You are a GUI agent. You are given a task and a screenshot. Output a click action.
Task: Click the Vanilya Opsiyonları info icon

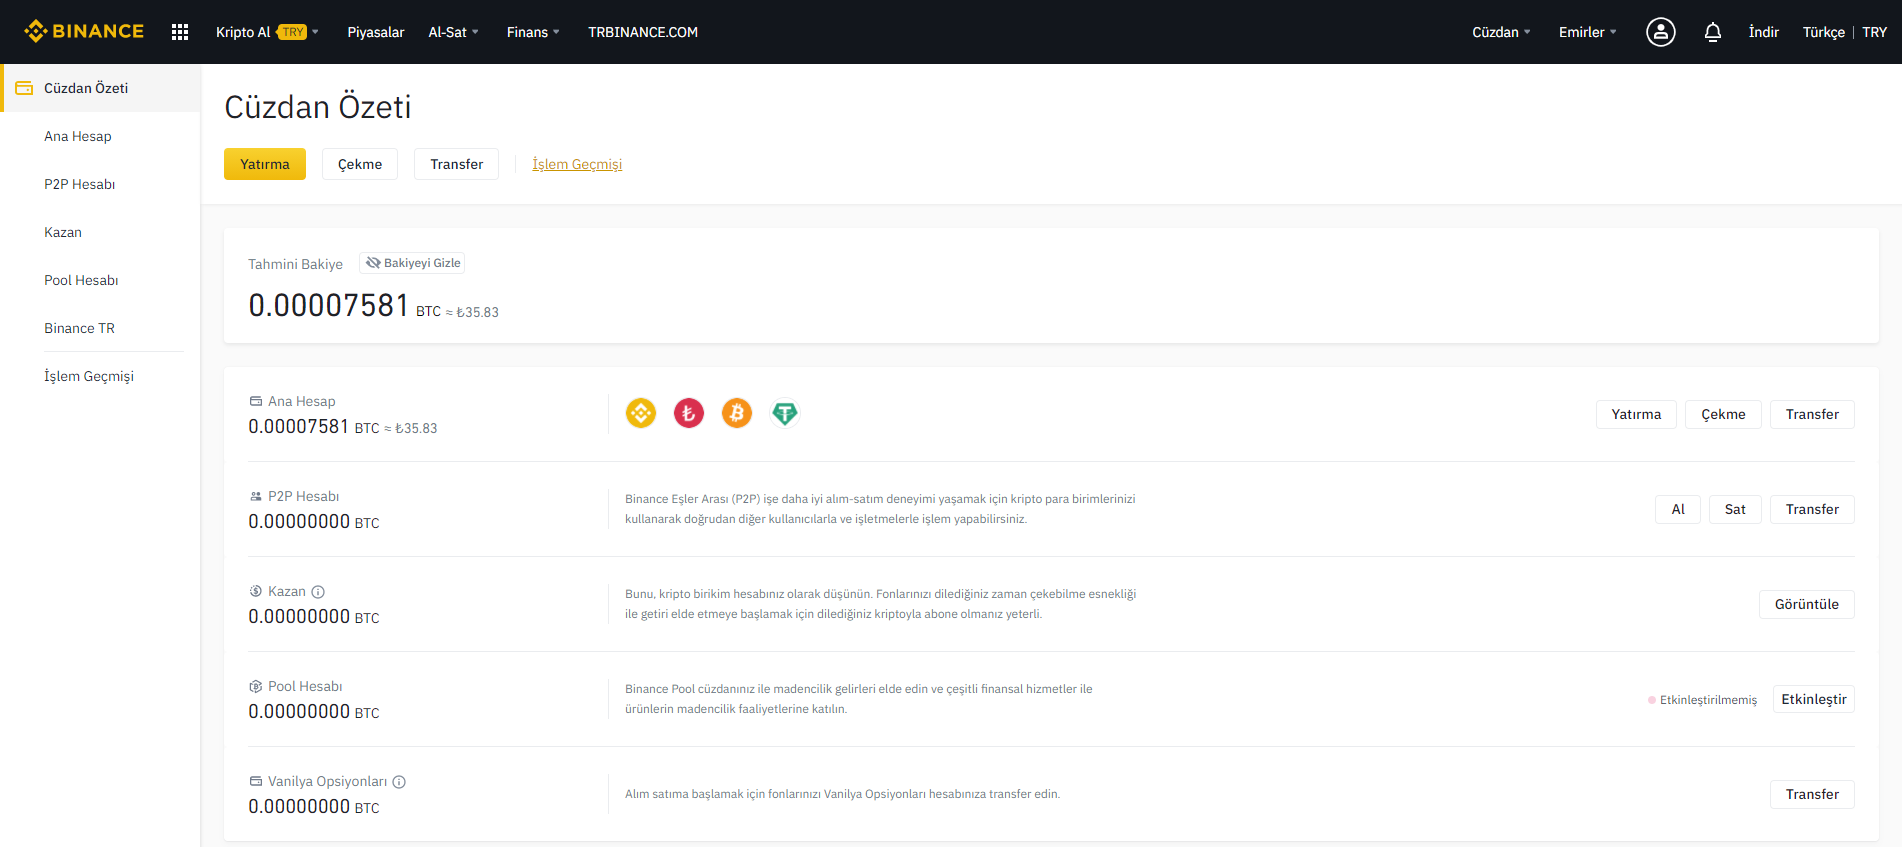pos(399,782)
